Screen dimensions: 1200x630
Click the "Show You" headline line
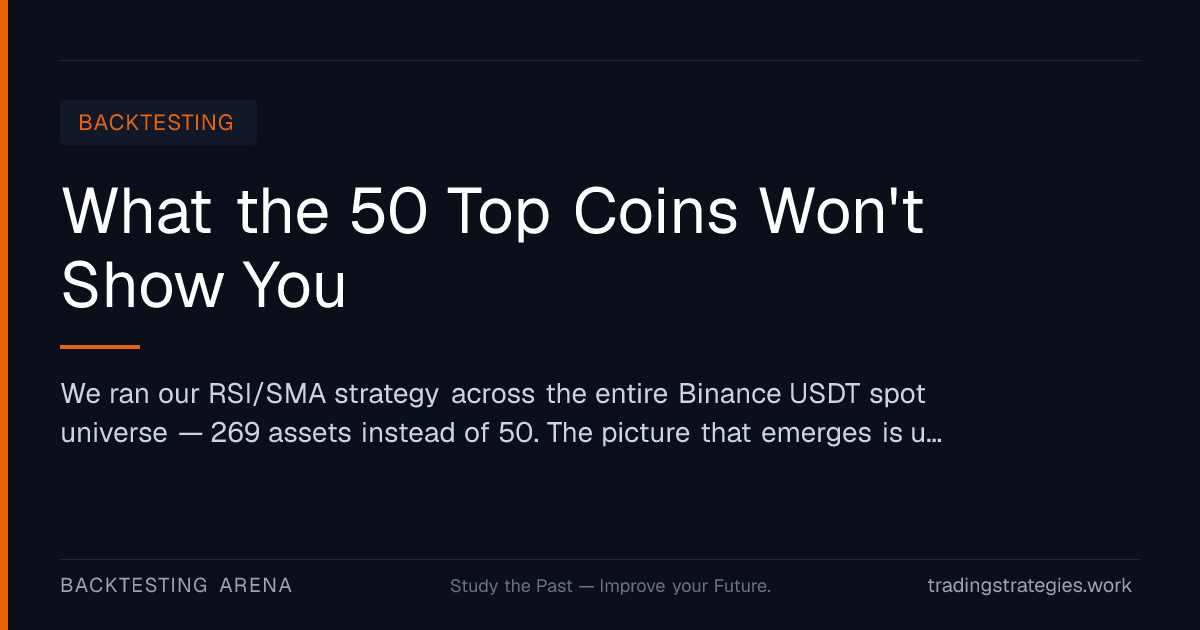click(x=204, y=286)
